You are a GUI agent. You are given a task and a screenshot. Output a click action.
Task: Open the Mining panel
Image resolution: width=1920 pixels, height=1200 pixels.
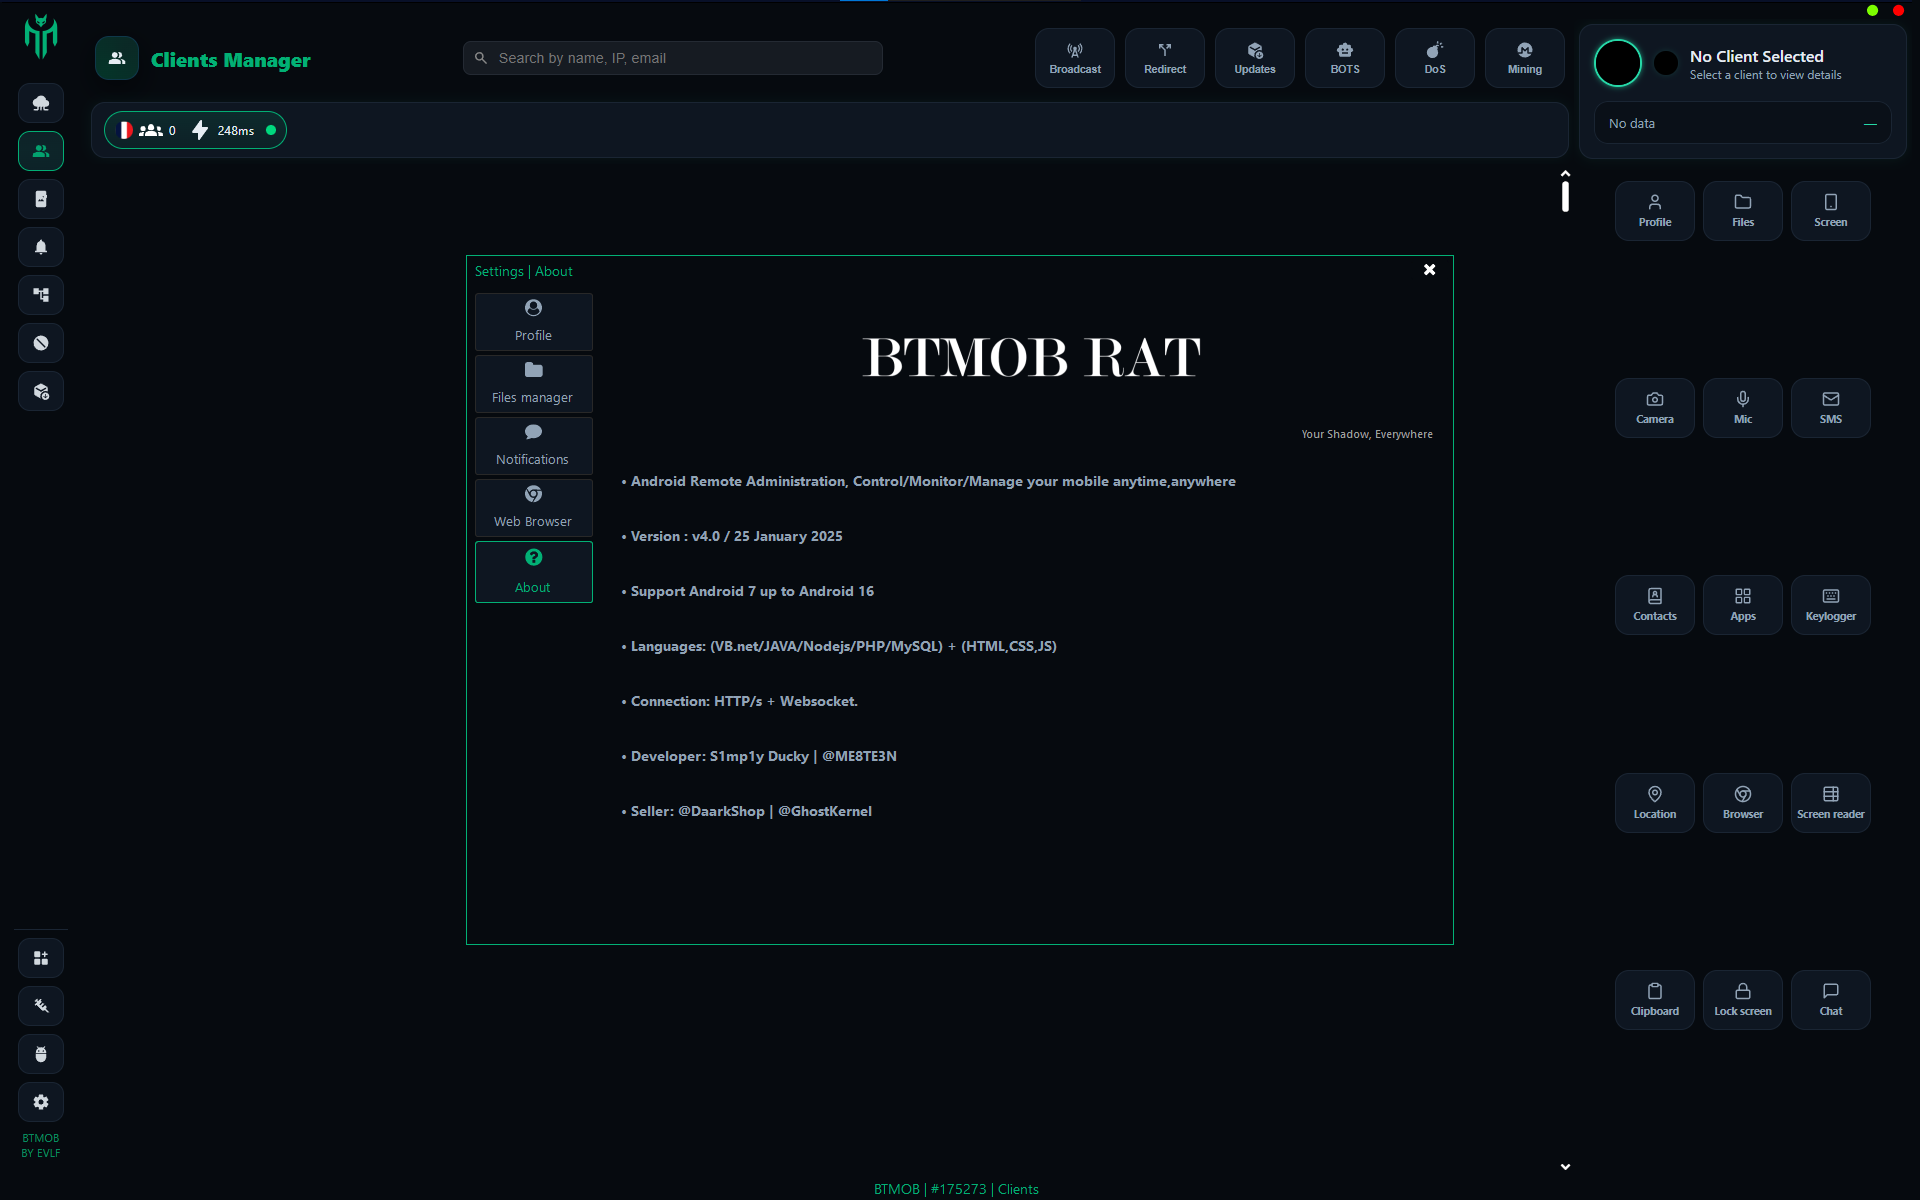pyautogui.click(x=1524, y=58)
